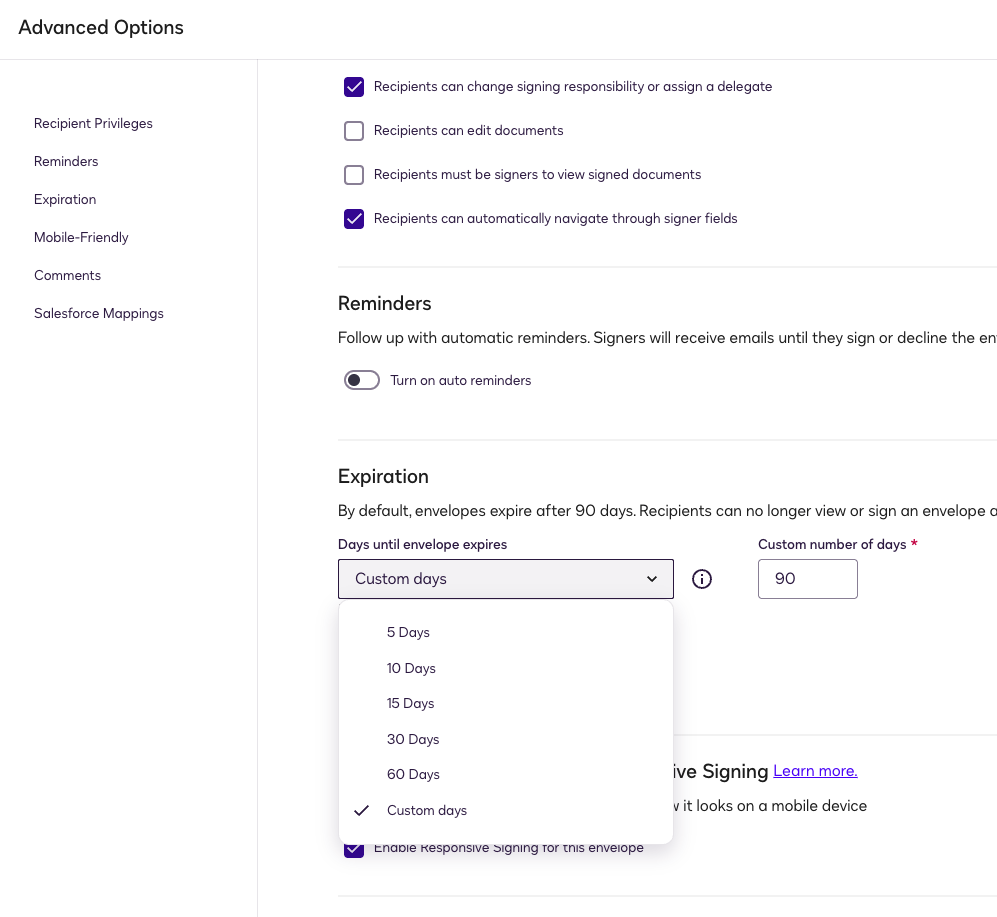Select 5 Days from the dropdown

[505, 632]
